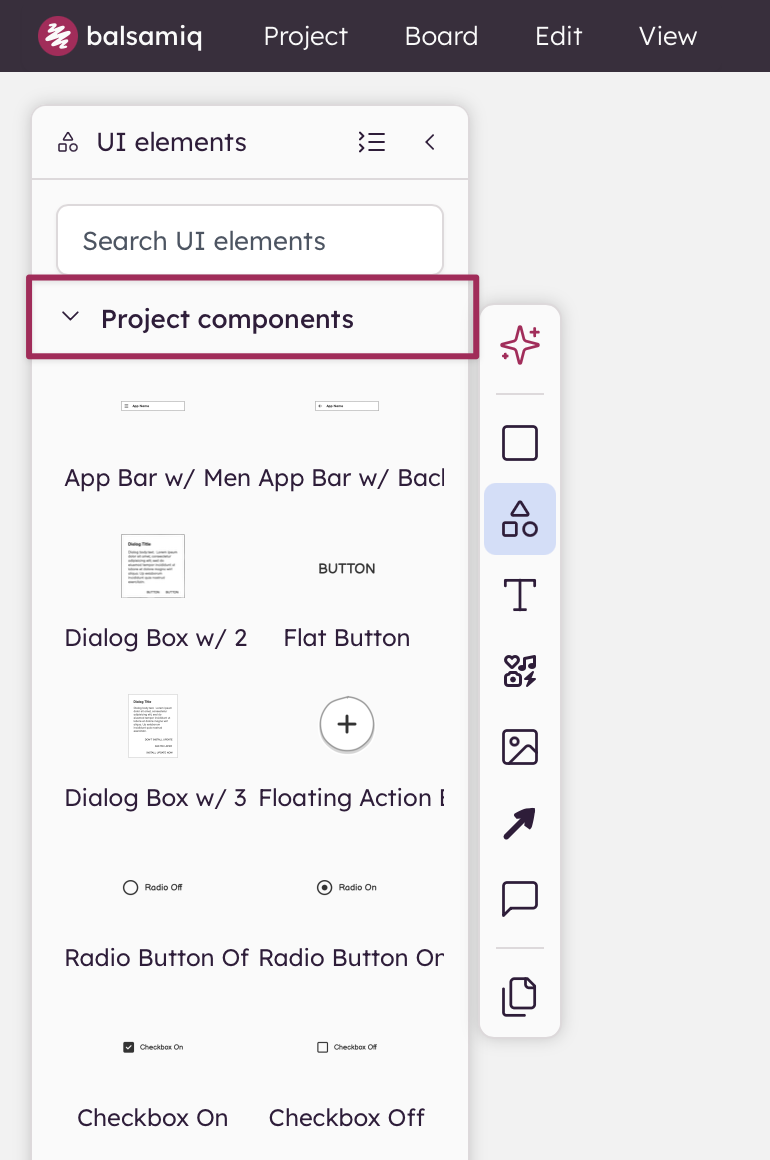Toggle the UI elements list view
The image size is (770, 1160).
[371, 142]
